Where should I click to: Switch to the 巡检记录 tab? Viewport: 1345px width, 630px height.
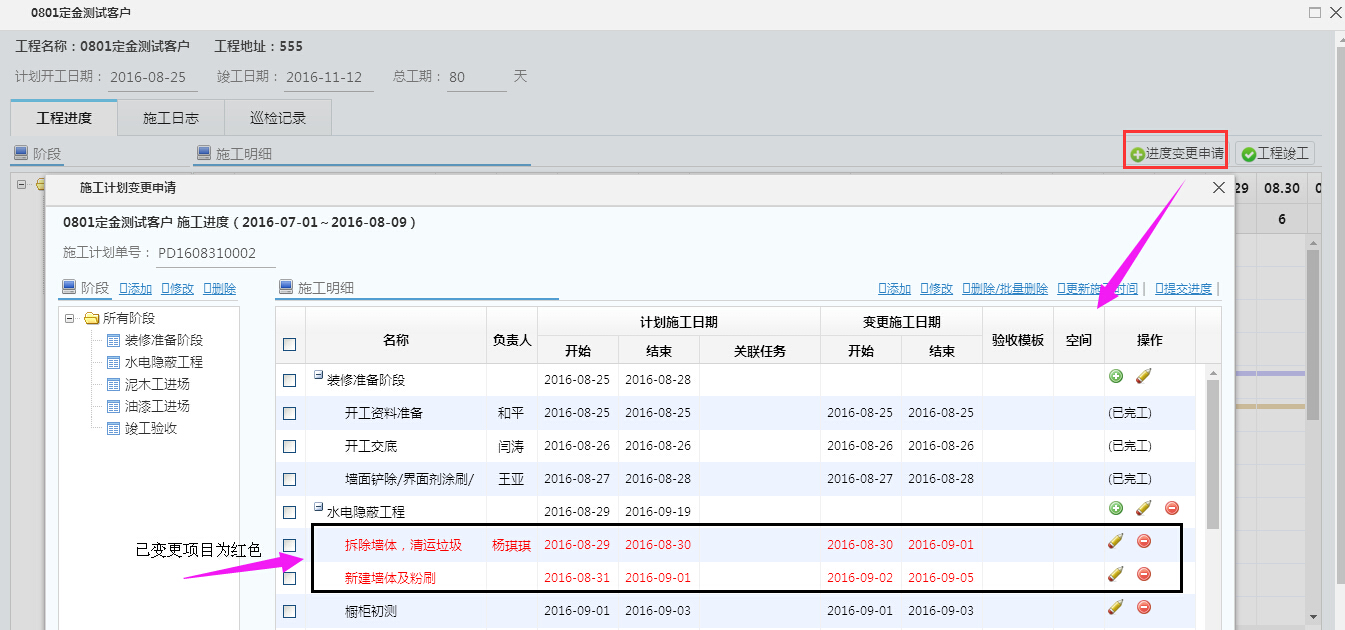coord(278,117)
